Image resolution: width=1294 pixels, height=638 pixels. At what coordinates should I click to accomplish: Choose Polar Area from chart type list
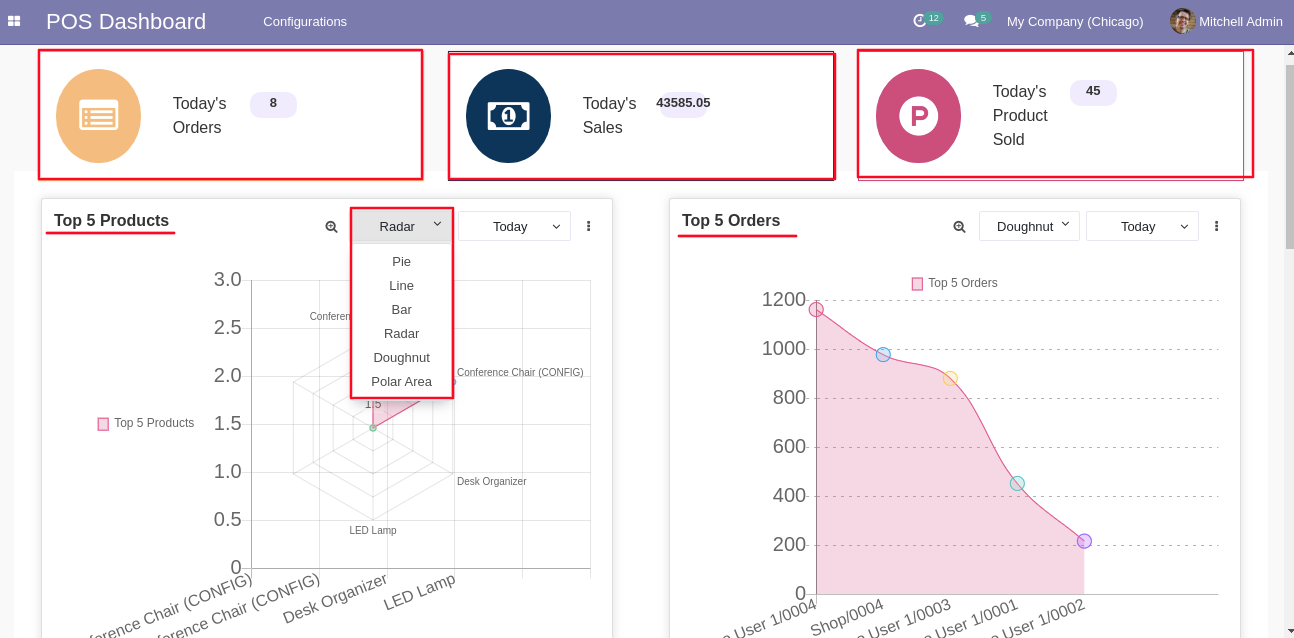pos(402,381)
